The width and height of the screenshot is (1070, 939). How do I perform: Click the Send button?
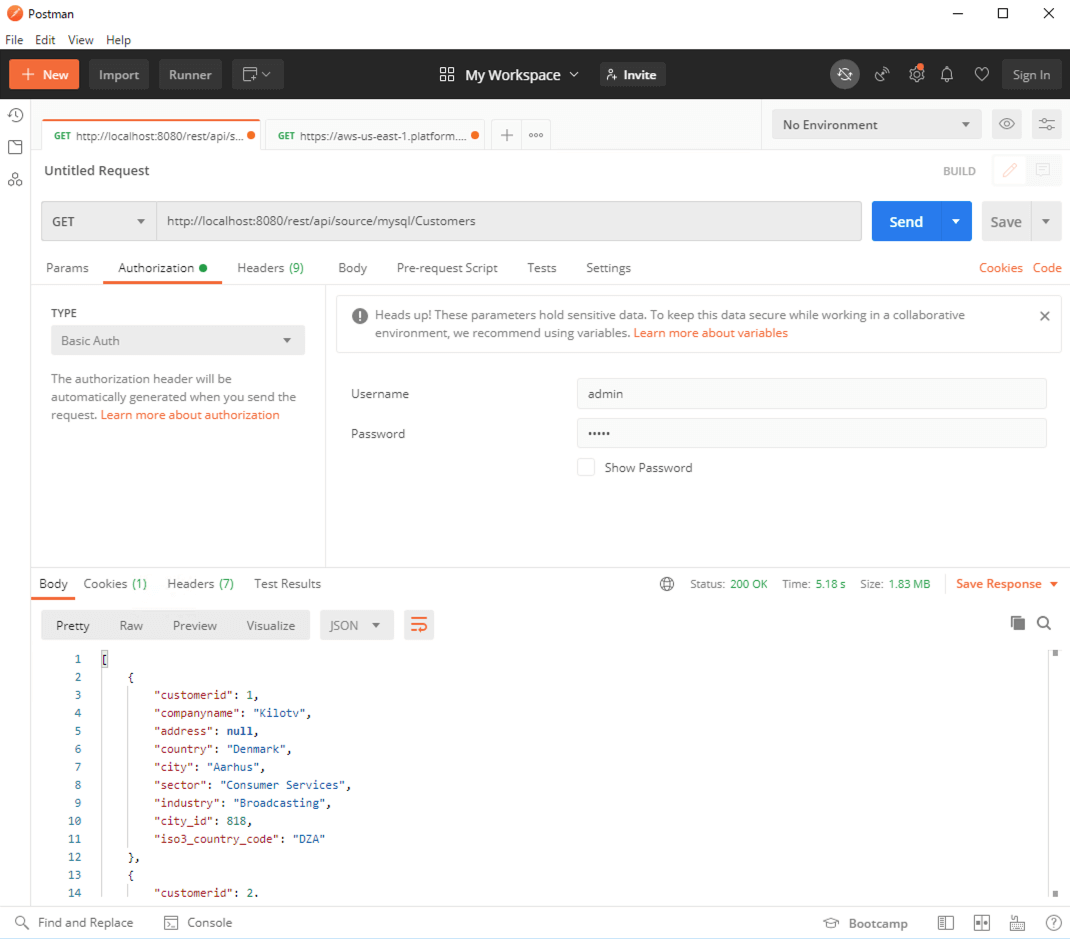(905, 221)
